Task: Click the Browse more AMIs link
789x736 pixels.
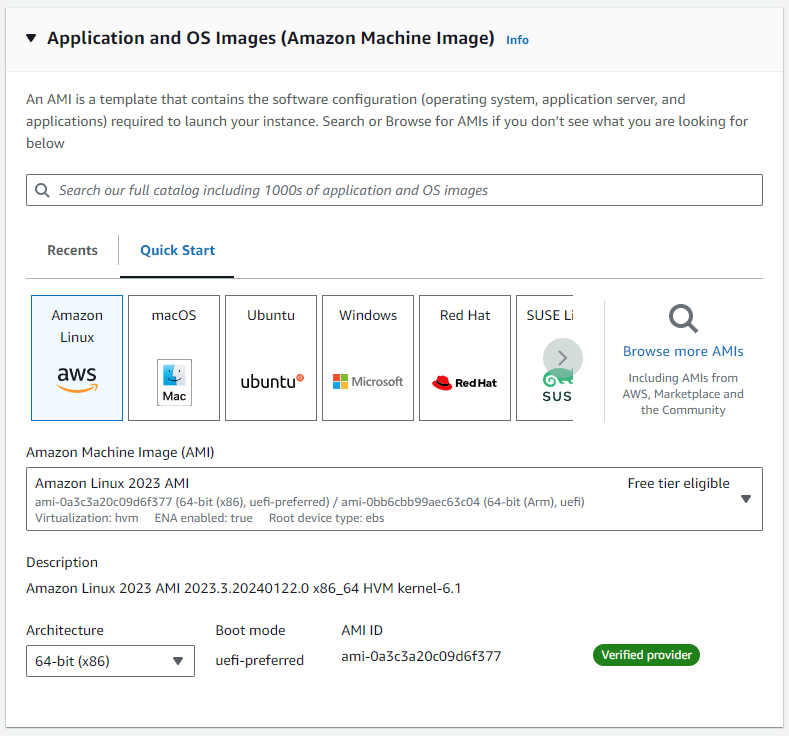Action: (x=683, y=351)
